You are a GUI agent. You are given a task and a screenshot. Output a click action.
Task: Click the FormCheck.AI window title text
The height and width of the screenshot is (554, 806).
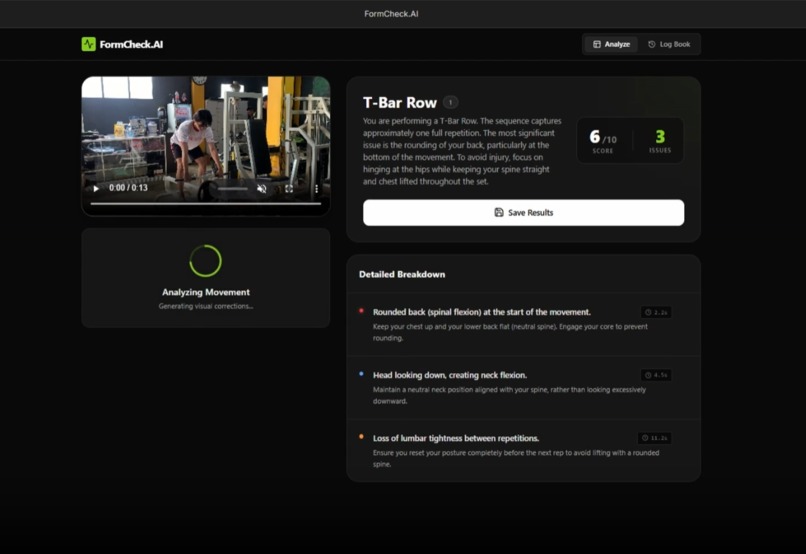pyautogui.click(x=391, y=14)
